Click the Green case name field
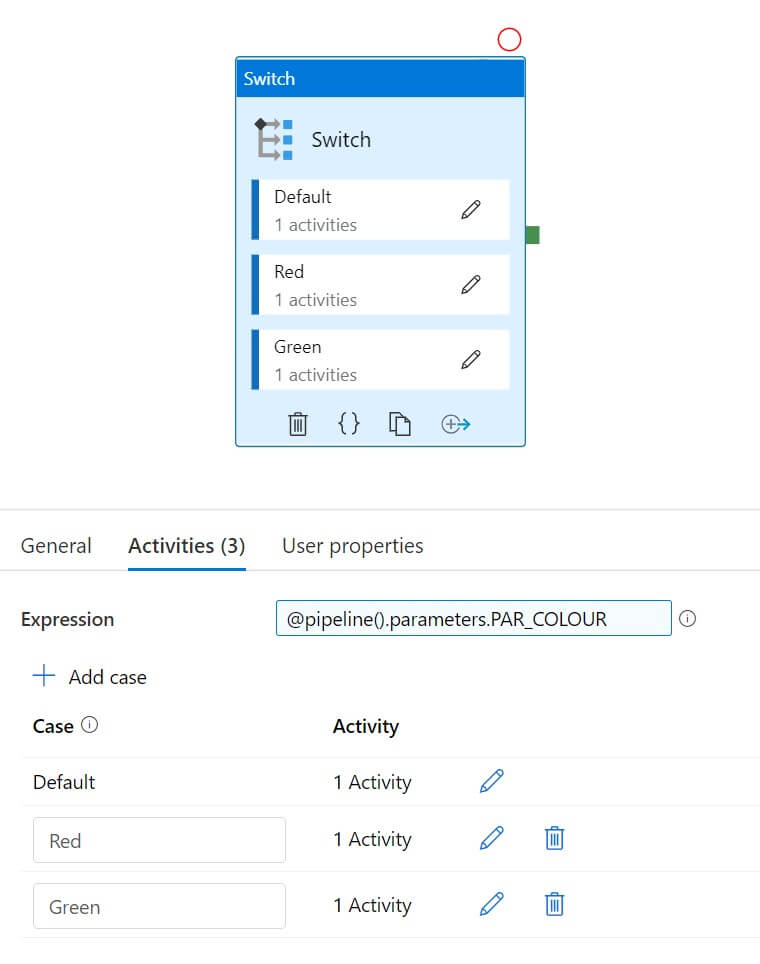Viewport: 760px width, 964px height. pyautogui.click(x=159, y=906)
